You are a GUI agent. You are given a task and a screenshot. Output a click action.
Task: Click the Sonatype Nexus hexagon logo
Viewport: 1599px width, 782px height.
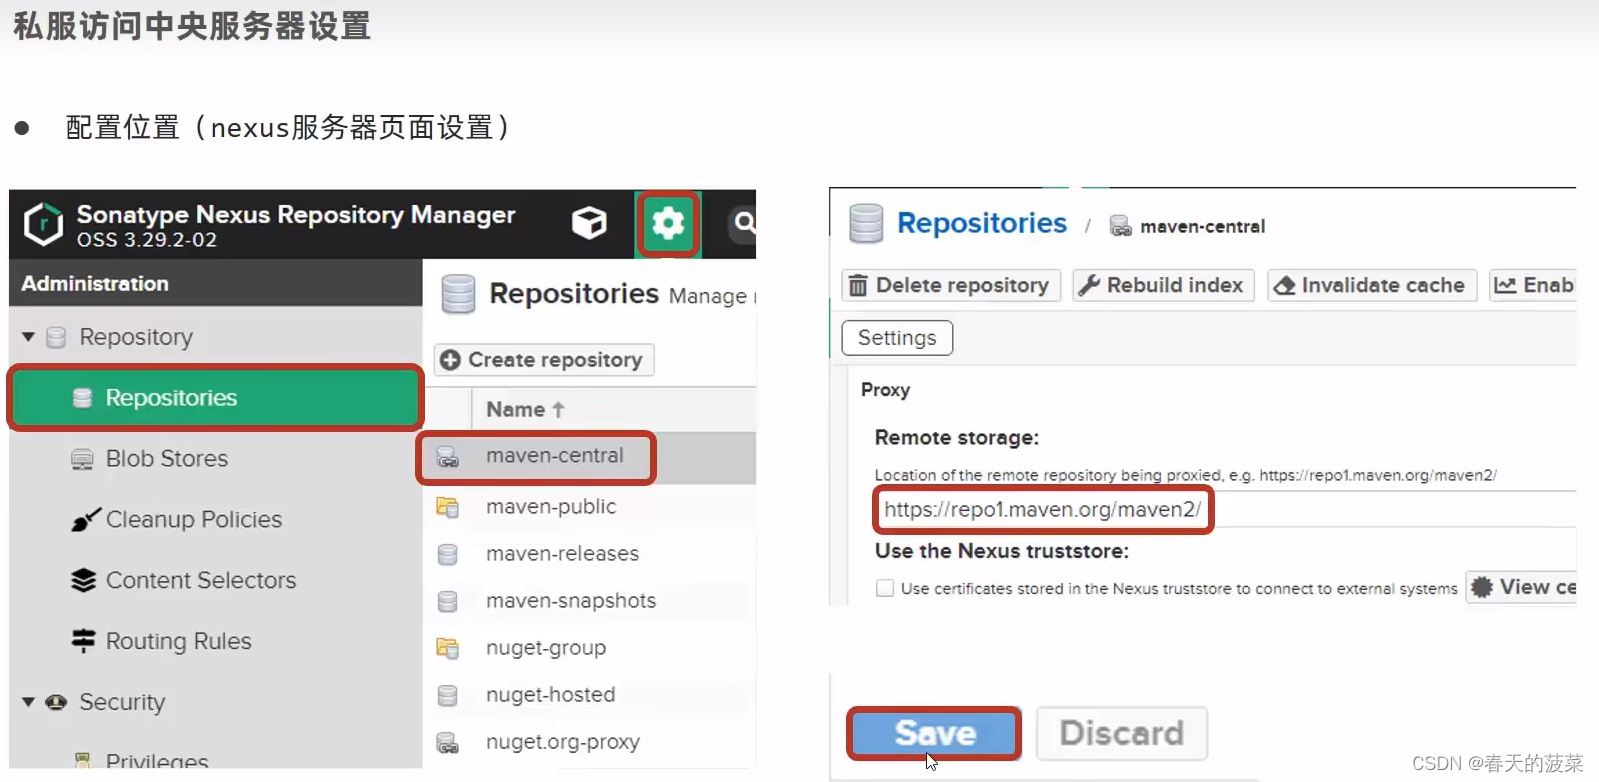(x=43, y=224)
